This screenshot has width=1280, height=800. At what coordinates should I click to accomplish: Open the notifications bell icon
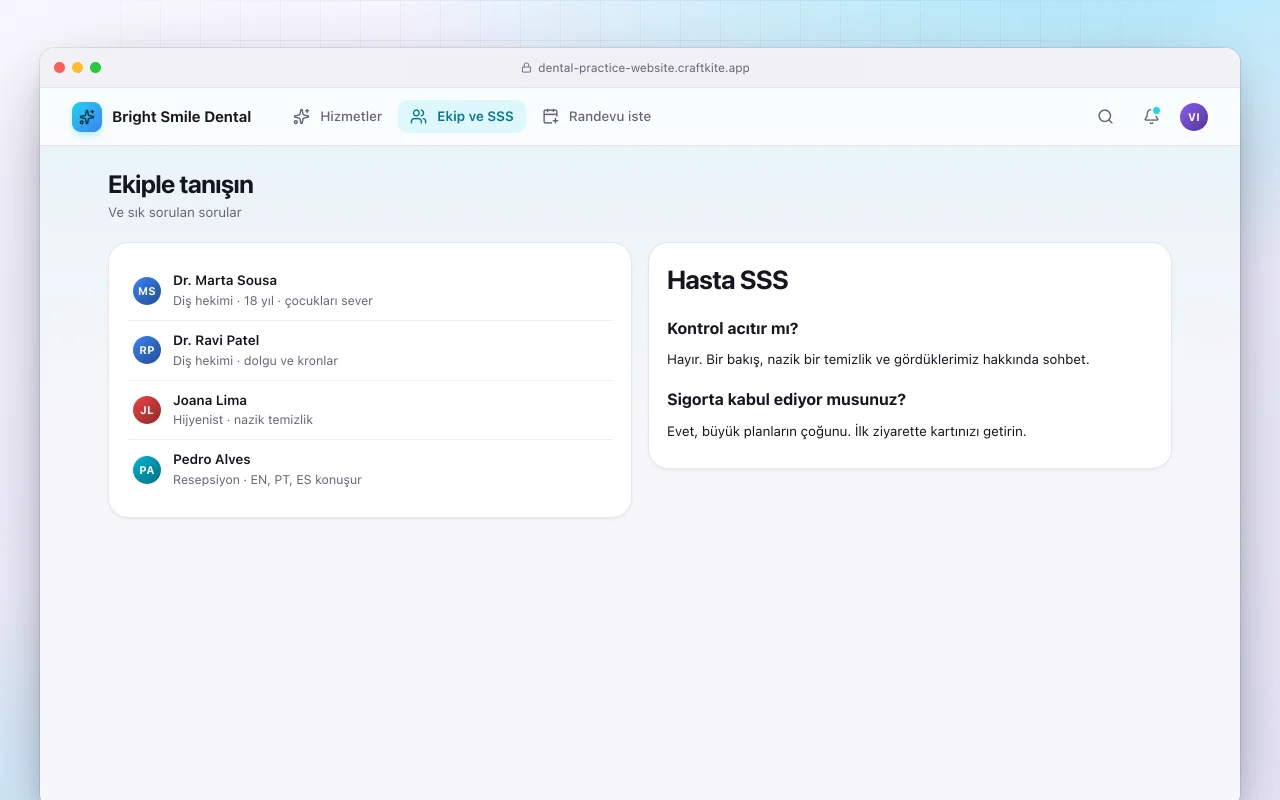(x=1151, y=117)
